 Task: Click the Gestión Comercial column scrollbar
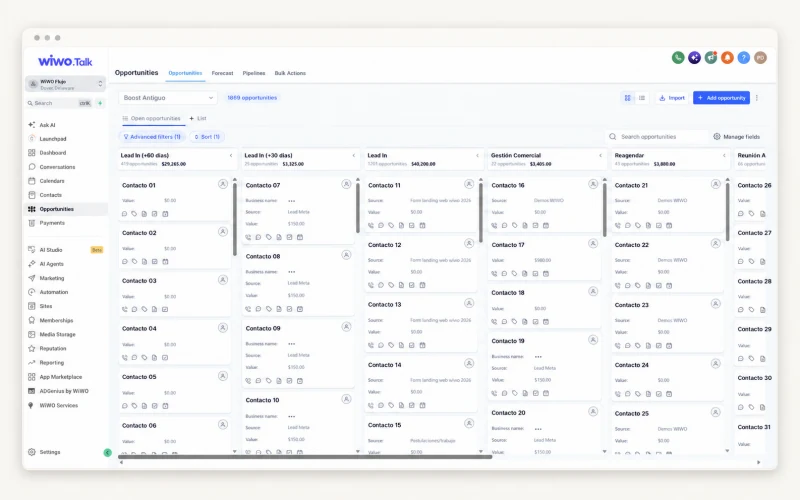coord(605,209)
